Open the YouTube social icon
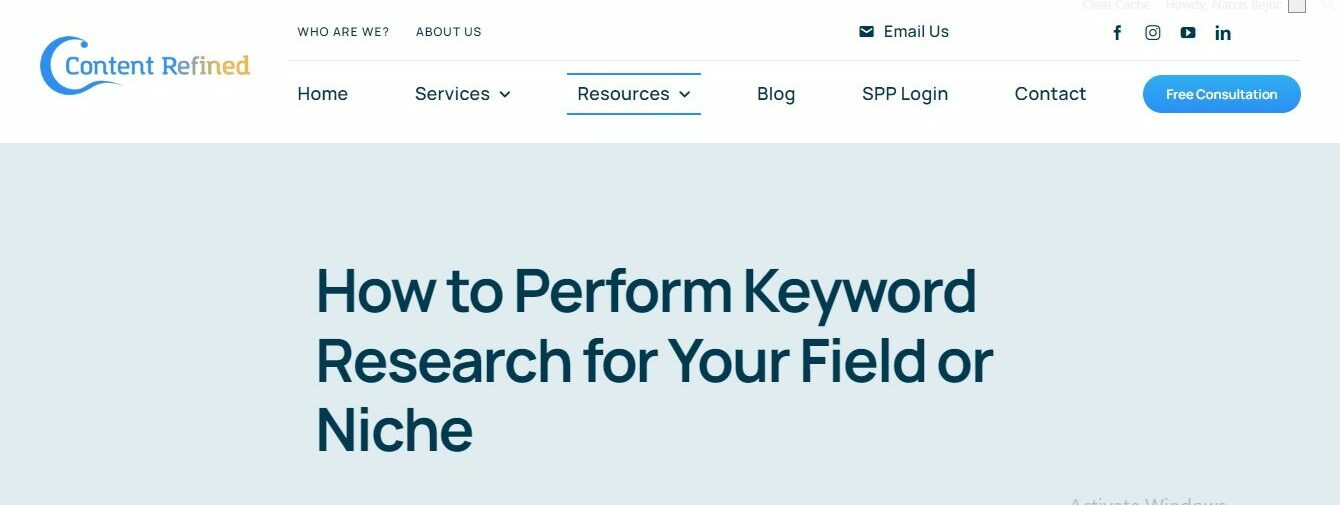1340x505 pixels. [x=1188, y=33]
